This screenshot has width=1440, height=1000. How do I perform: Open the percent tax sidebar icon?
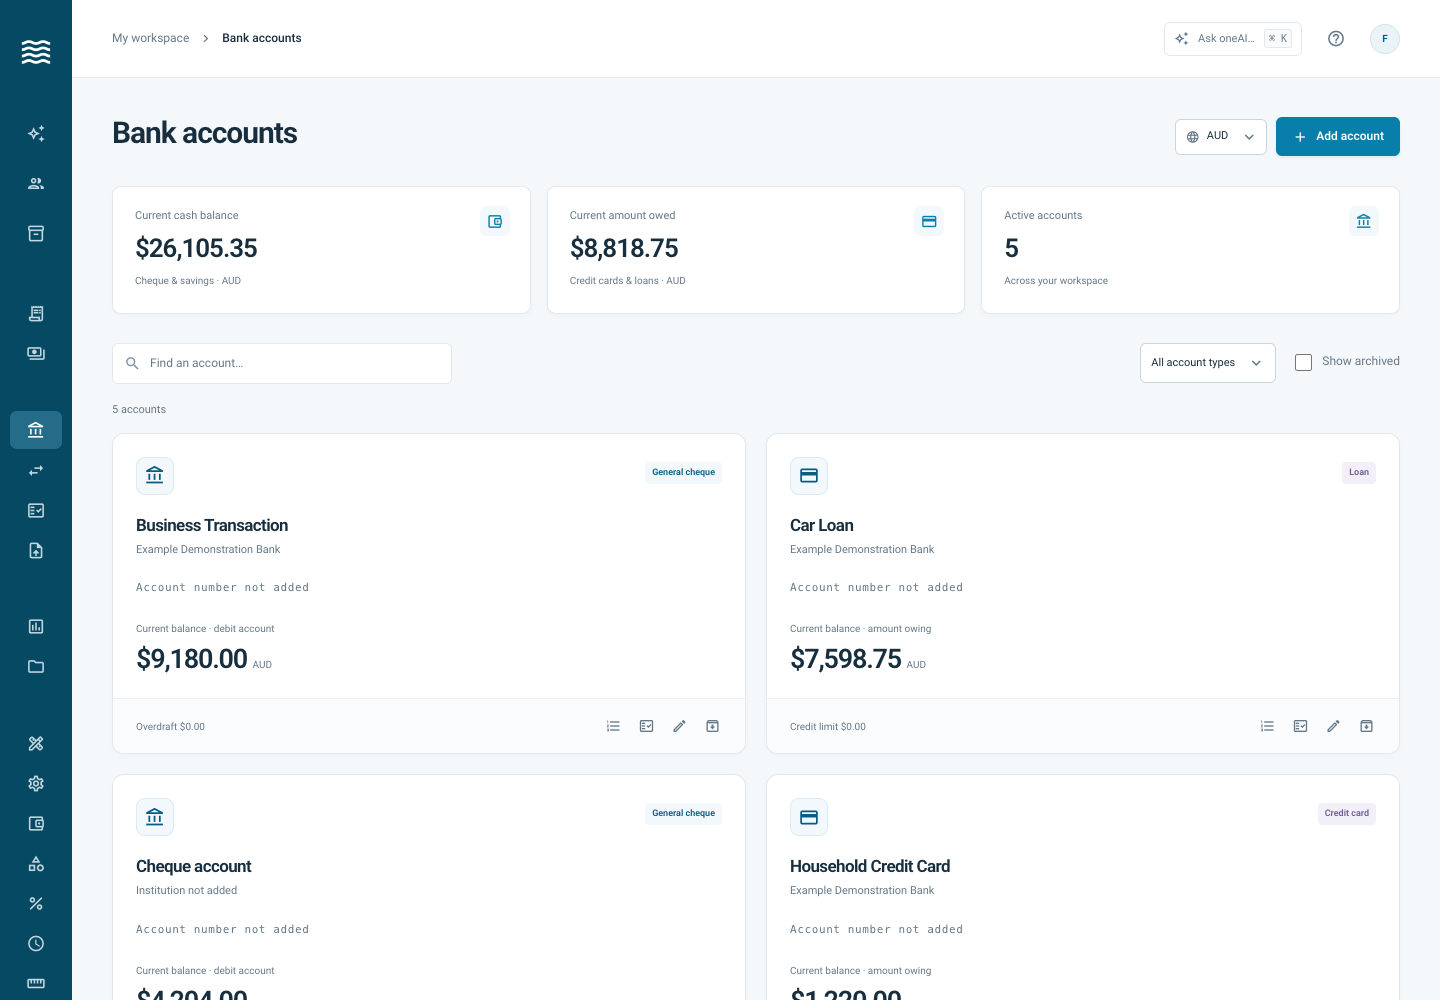pyautogui.click(x=36, y=903)
